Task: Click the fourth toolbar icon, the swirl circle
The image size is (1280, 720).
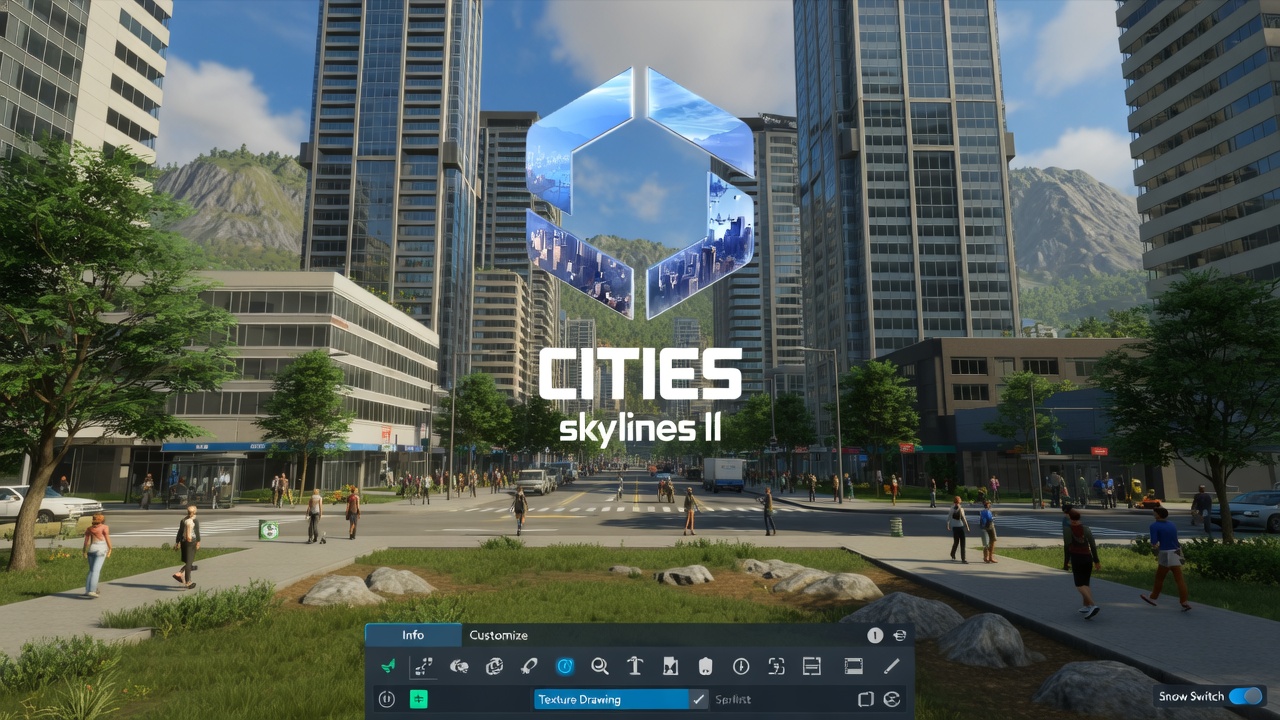Action: click(x=494, y=666)
